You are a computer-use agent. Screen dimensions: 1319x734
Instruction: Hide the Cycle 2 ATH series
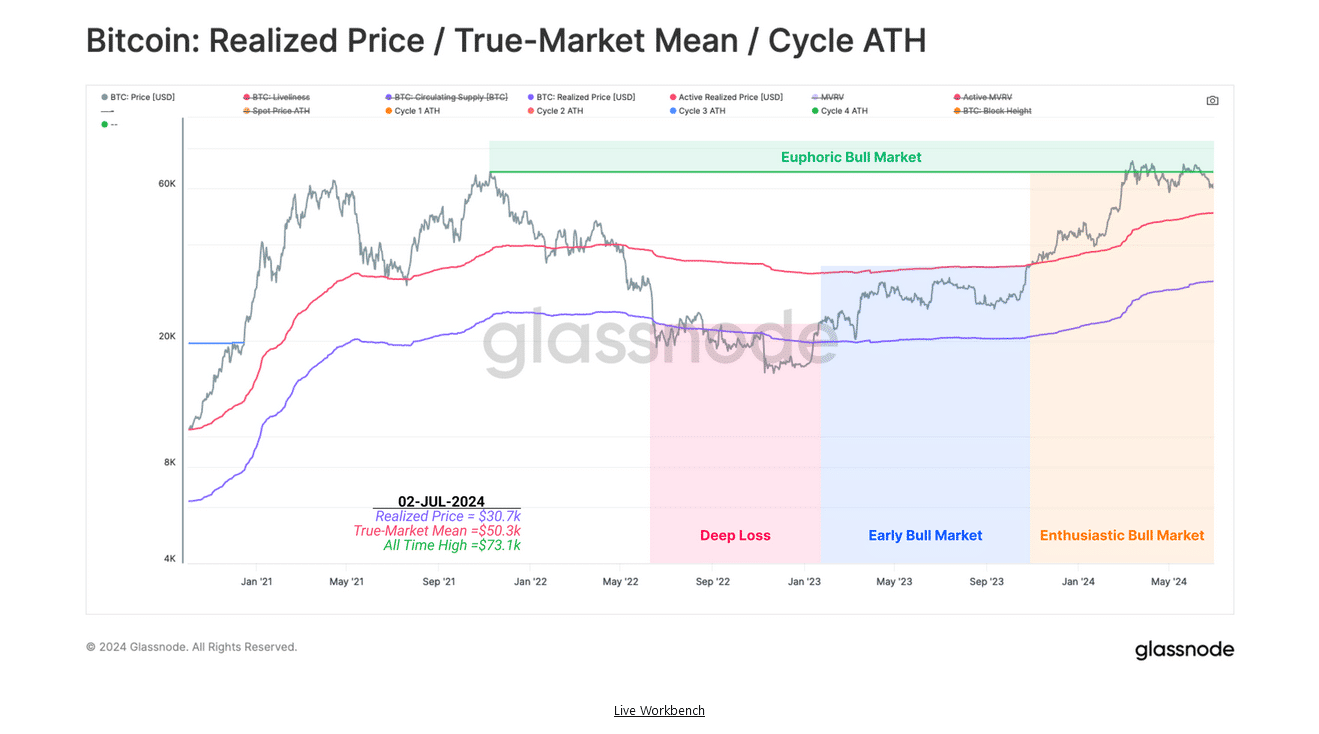(x=559, y=111)
